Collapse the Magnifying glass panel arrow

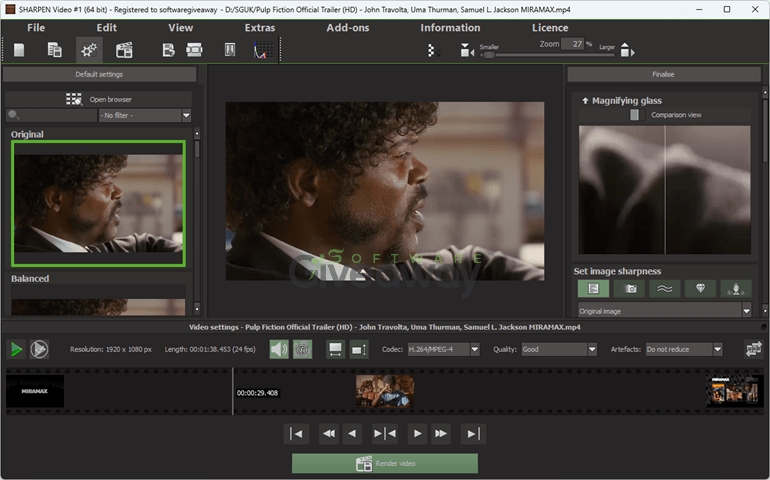[x=585, y=101]
